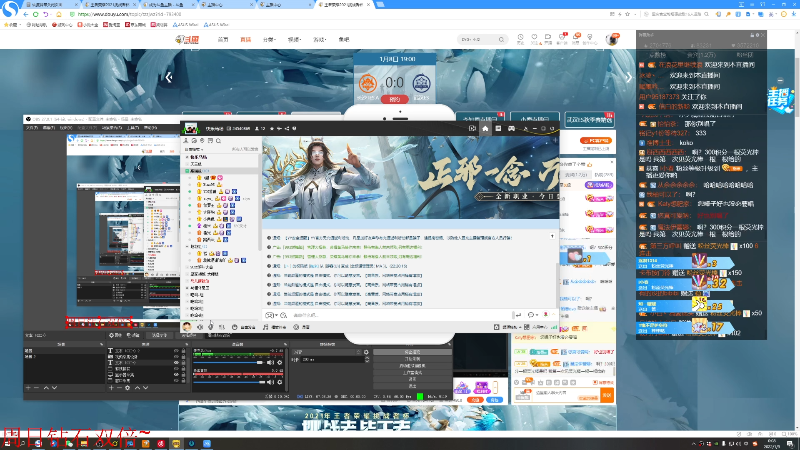The width and height of the screenshot is (800, 450).
Task: Toggle eye icon of third OBS source
Action: coord(176,362)
